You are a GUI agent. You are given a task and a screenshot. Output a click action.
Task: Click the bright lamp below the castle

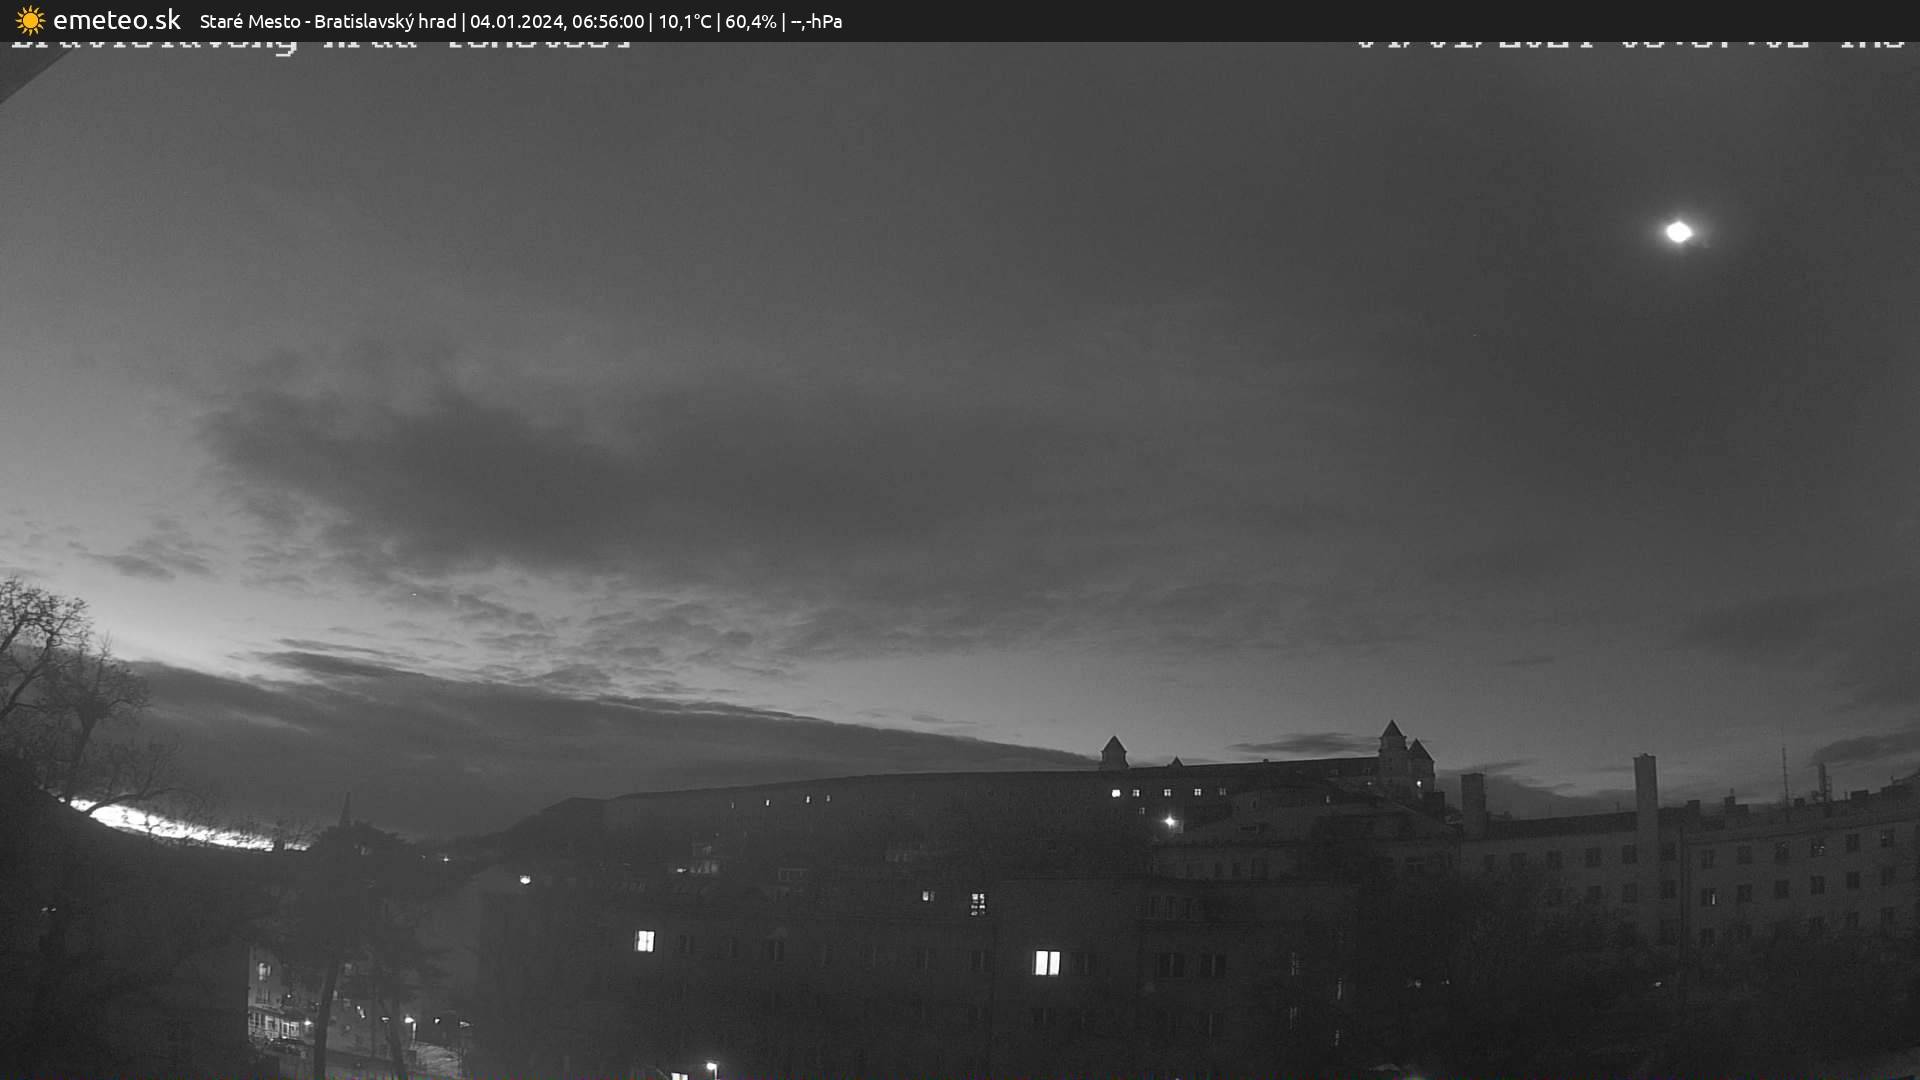(1169, 822)
